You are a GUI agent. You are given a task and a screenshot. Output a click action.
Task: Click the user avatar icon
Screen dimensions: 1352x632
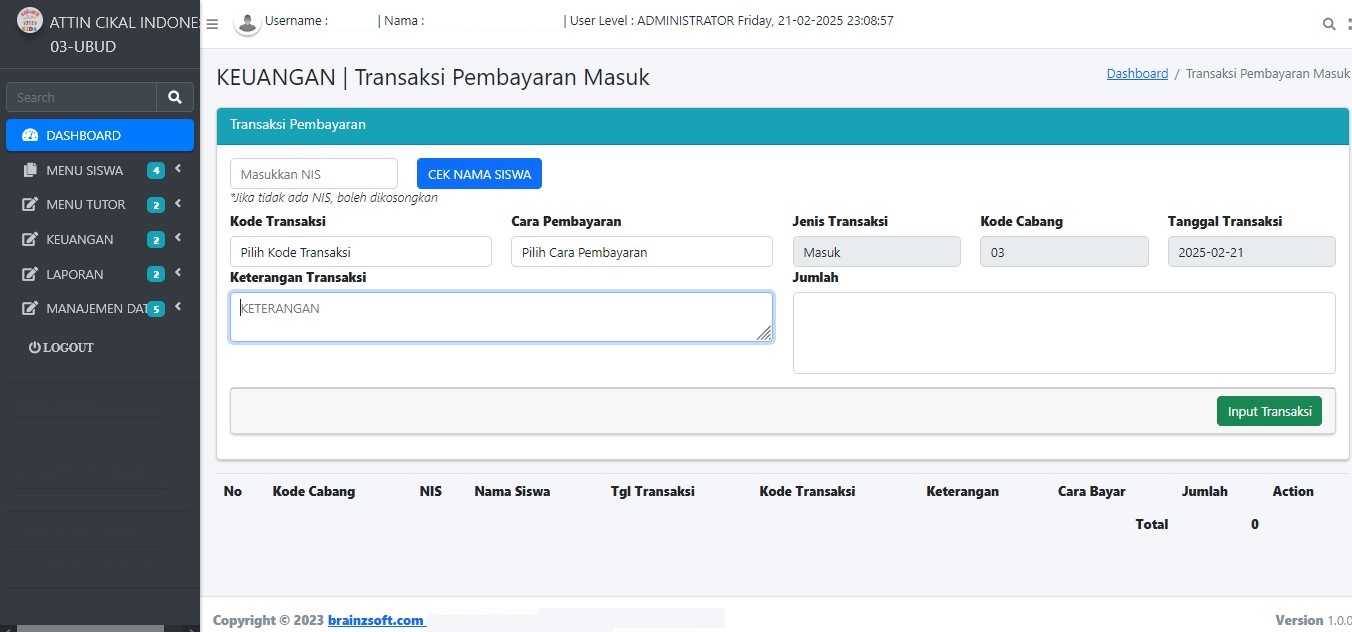point(247,22)
